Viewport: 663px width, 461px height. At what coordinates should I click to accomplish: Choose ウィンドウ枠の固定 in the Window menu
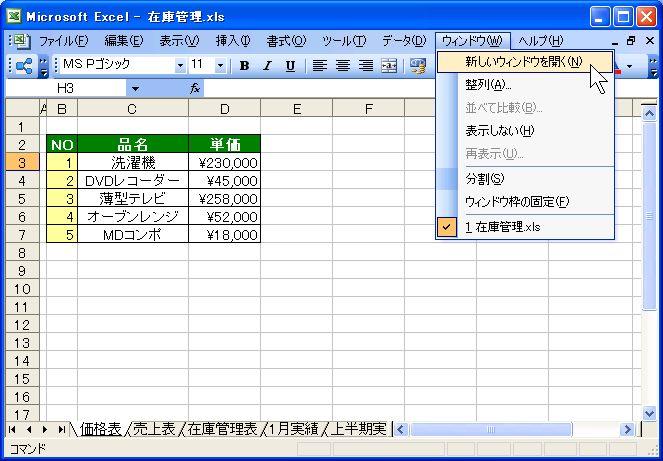(517, 202)
